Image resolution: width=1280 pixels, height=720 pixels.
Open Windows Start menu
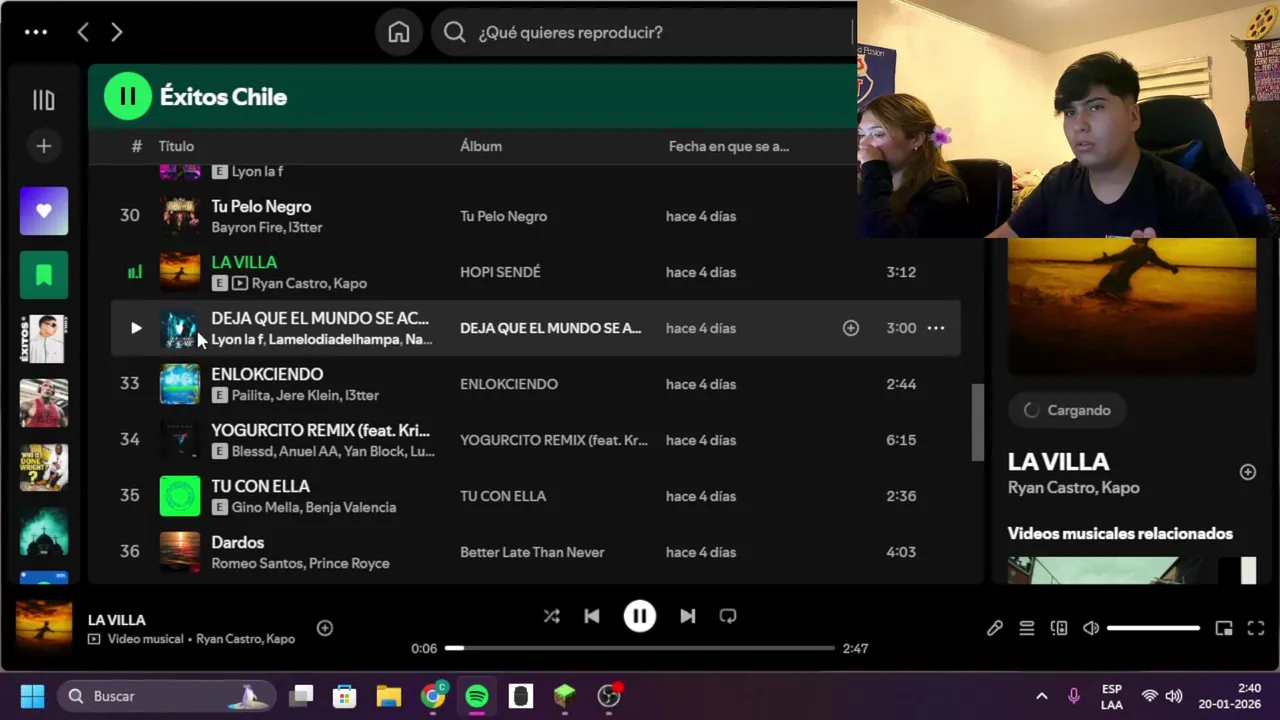pos(32,696)
